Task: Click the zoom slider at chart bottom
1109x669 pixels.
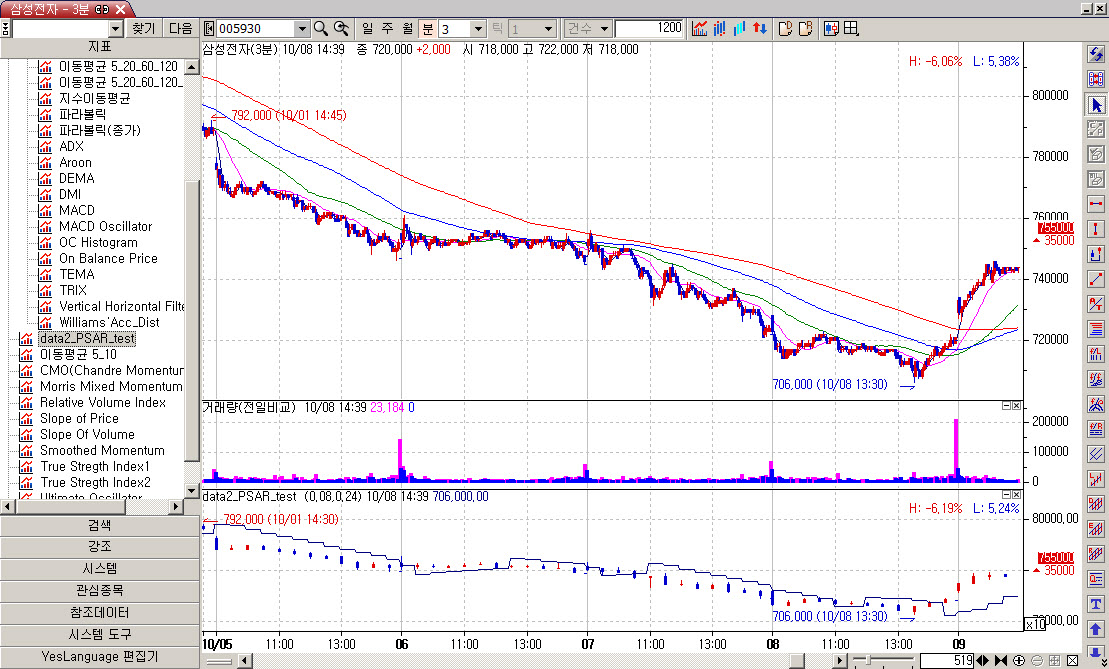Action: pos(870,661)
